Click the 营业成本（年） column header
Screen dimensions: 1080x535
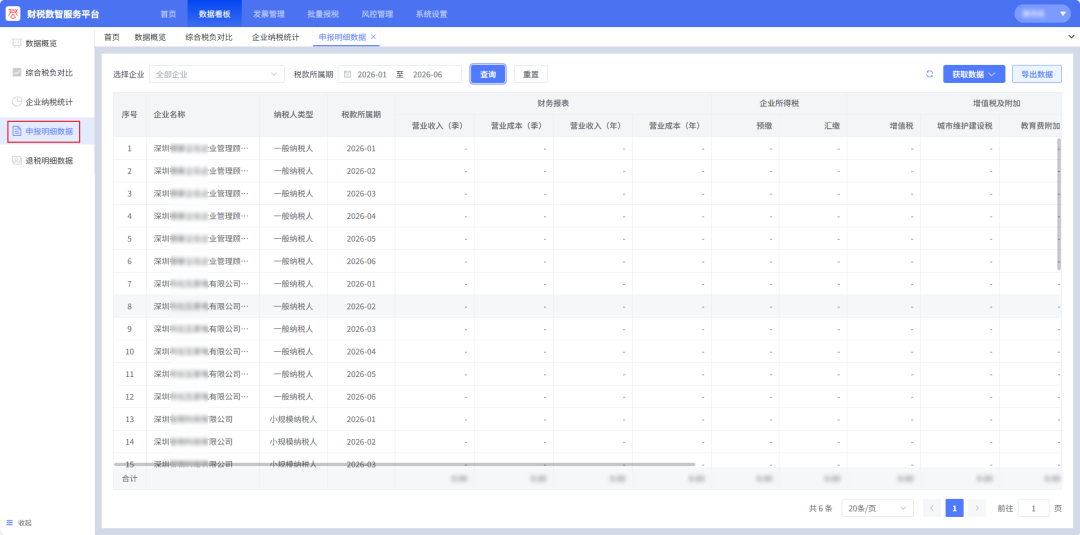(674, 126)
